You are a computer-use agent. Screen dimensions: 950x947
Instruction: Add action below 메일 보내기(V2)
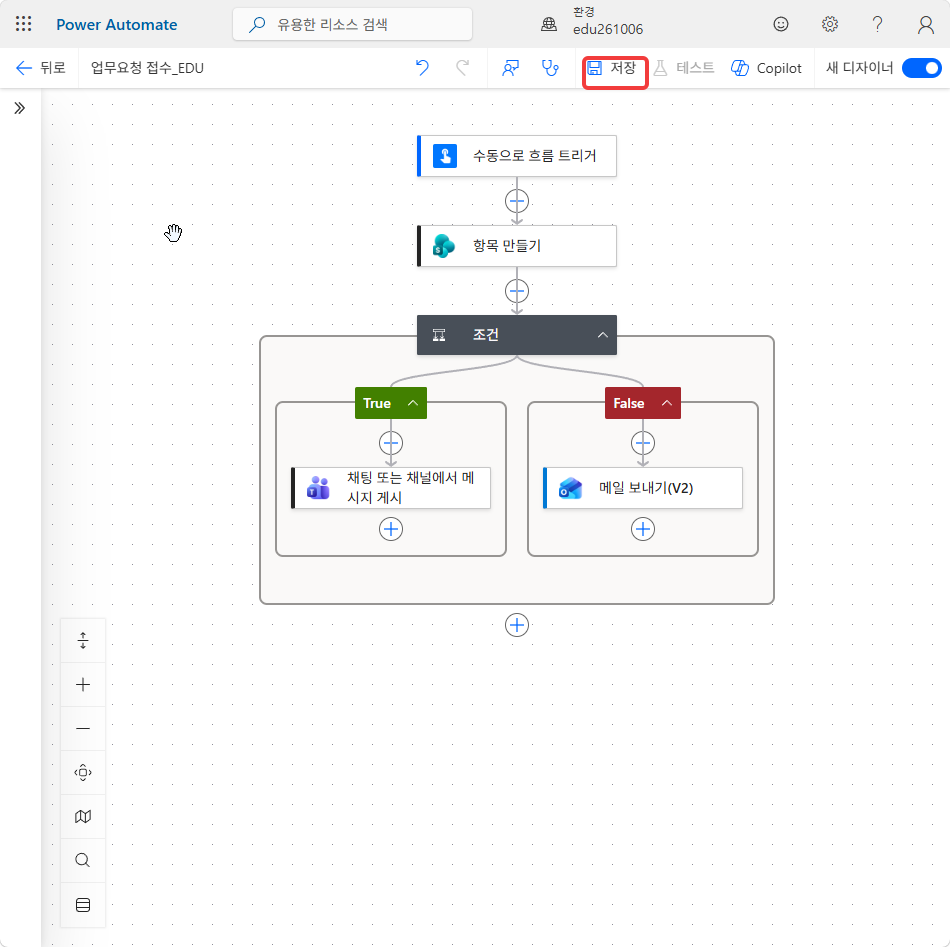coord(643,529)
